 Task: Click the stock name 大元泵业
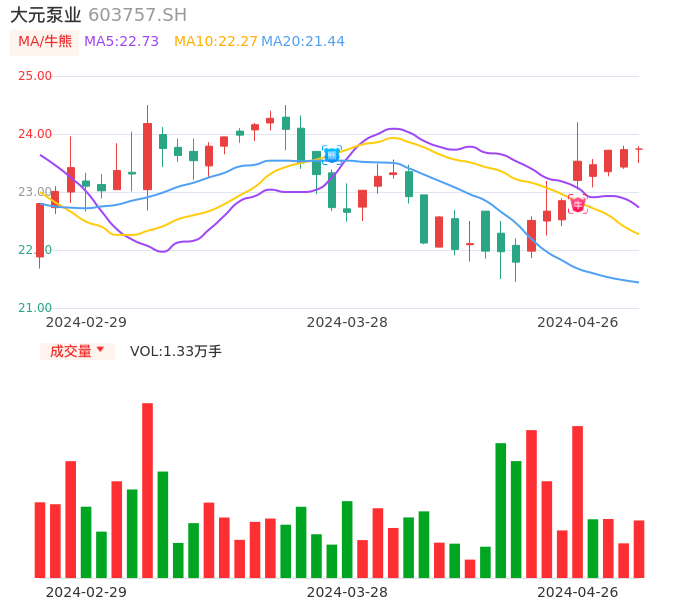(x=45, y=15)
